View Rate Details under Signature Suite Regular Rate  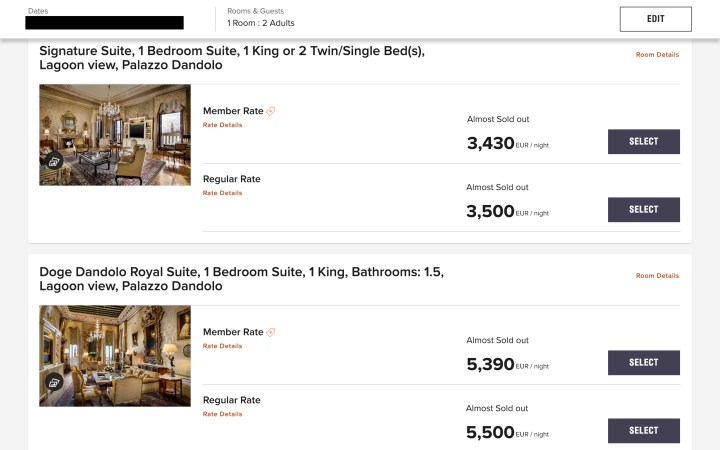(x=222, y=193)
